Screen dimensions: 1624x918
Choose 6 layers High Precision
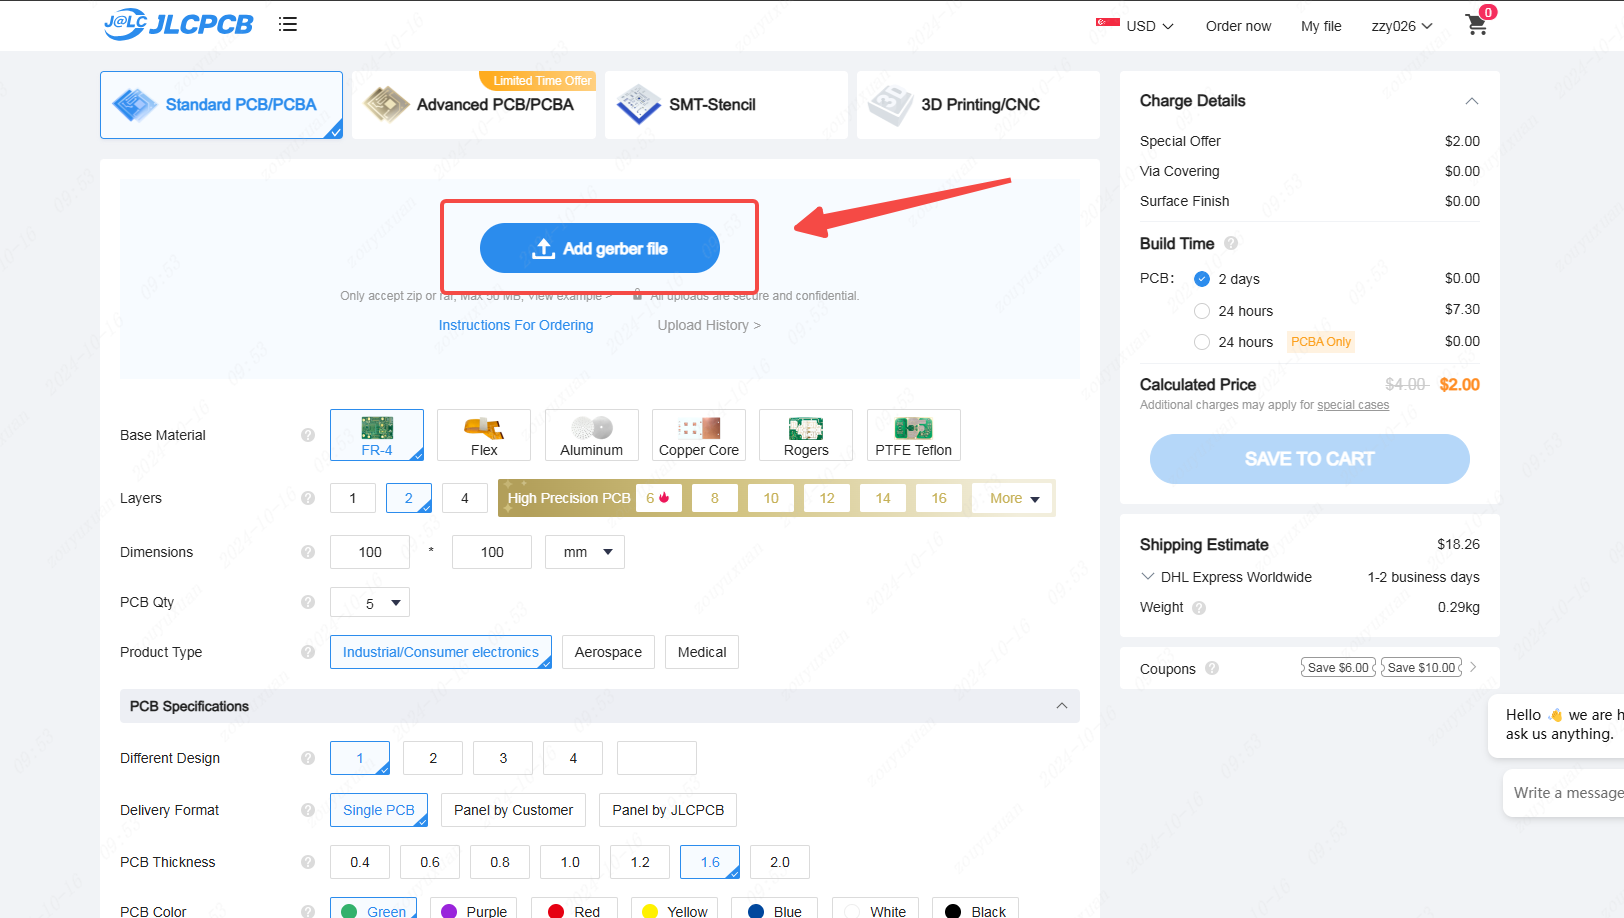(x=658, y=498)
